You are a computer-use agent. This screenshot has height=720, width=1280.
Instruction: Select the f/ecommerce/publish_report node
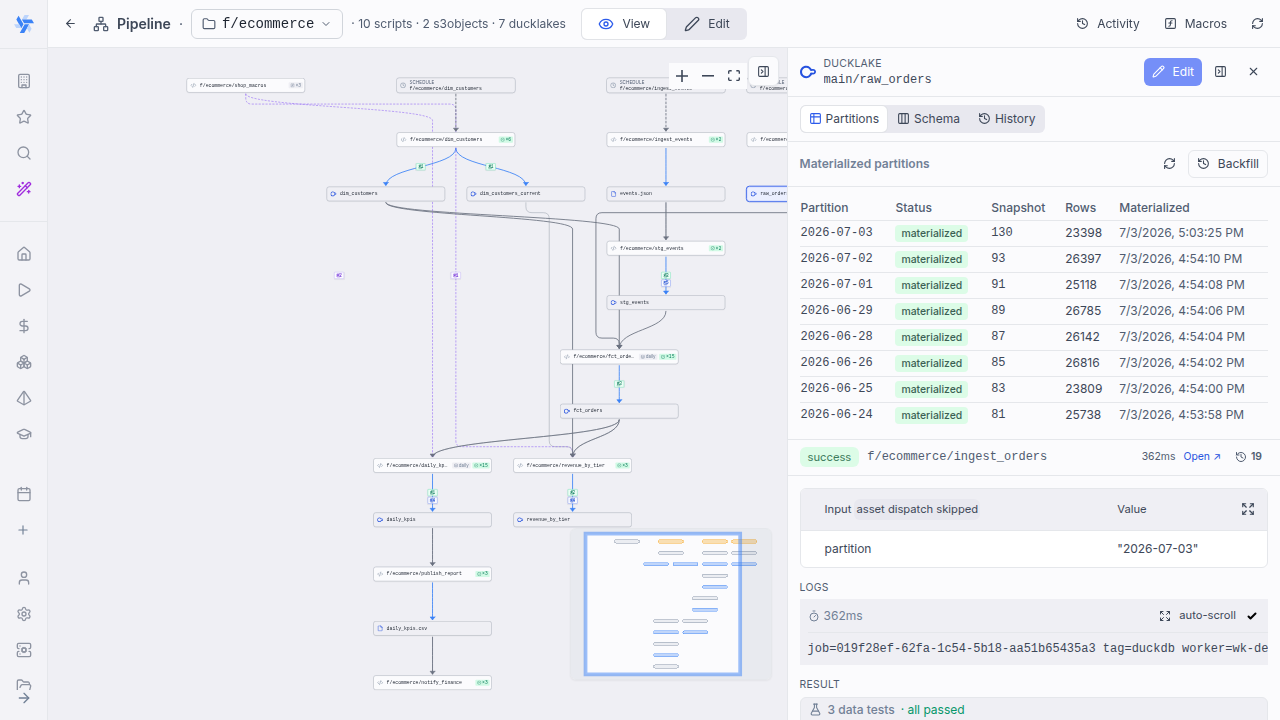tap(432, 574)
